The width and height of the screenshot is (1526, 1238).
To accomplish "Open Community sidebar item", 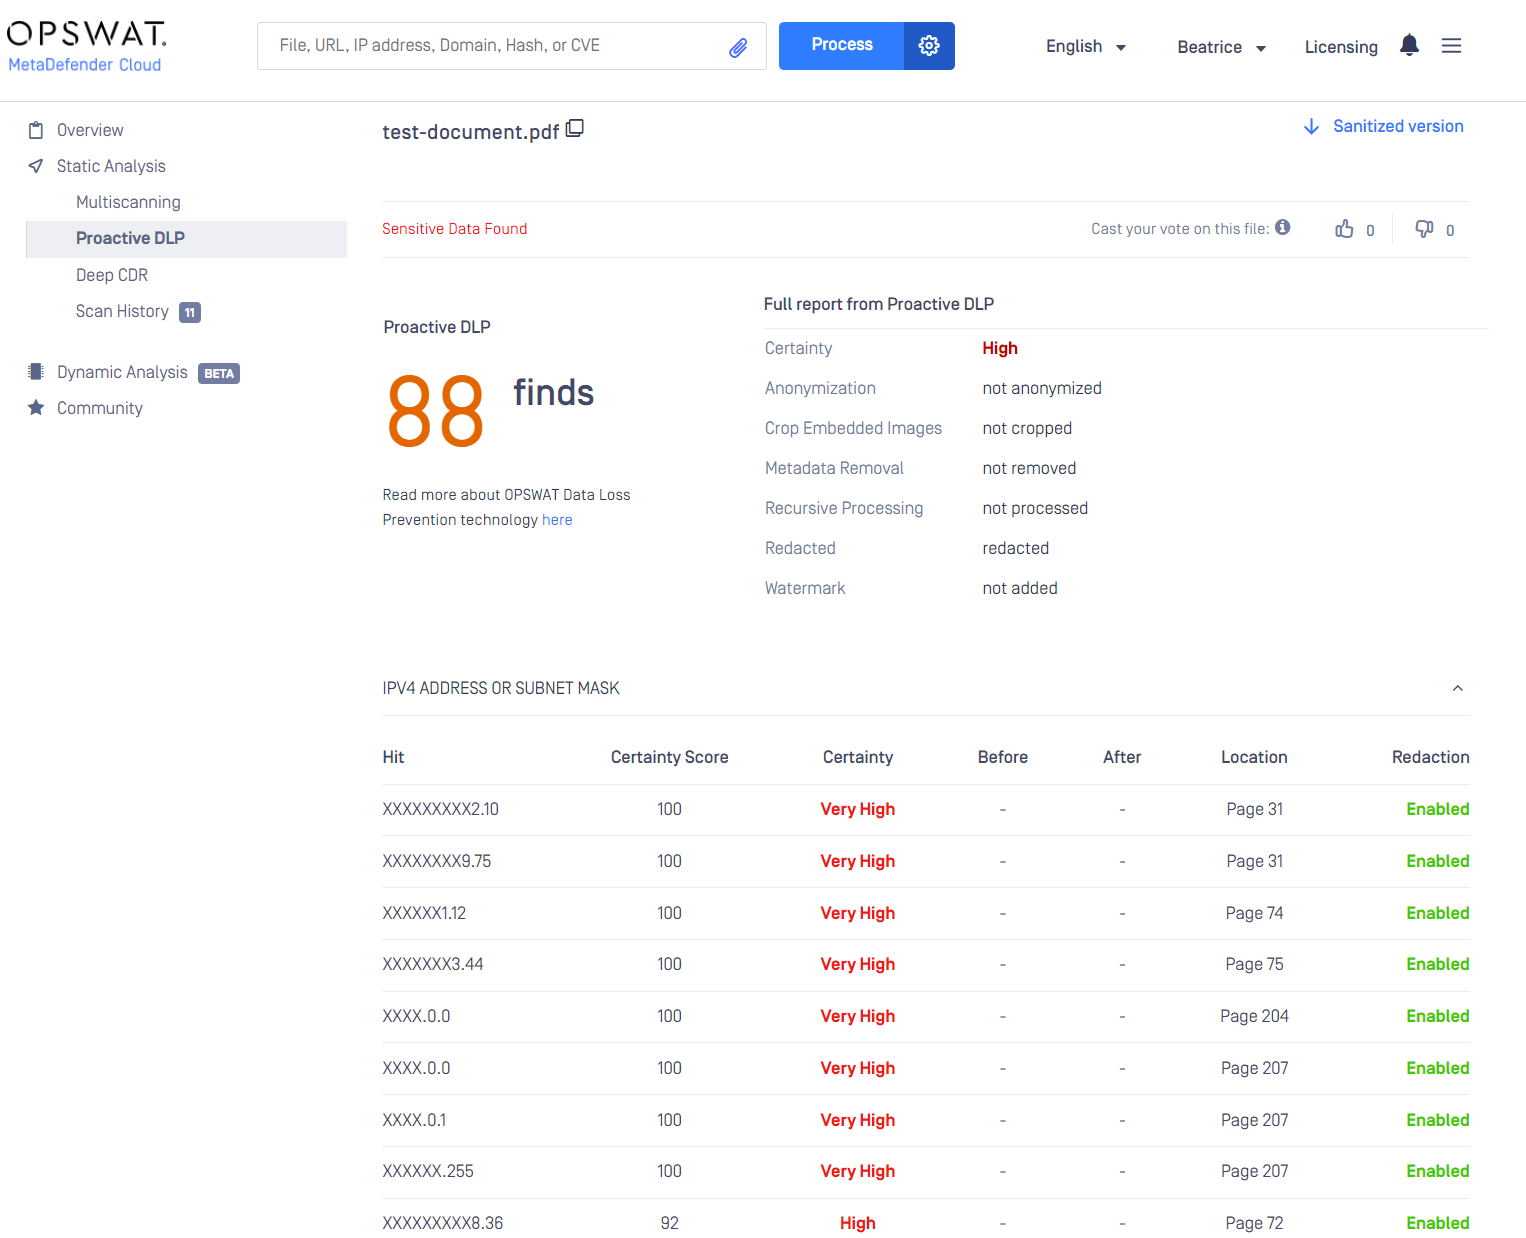I will click(x=100, y=408).
